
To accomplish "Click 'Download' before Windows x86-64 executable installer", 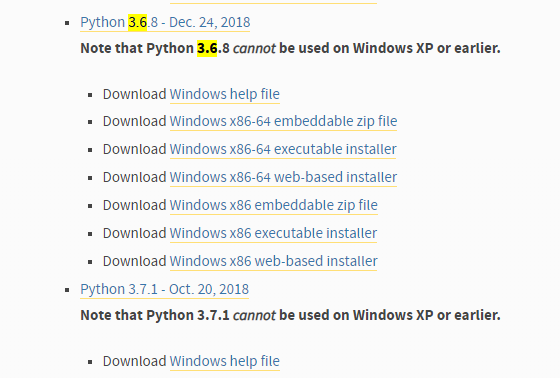I will pos(135,149).
